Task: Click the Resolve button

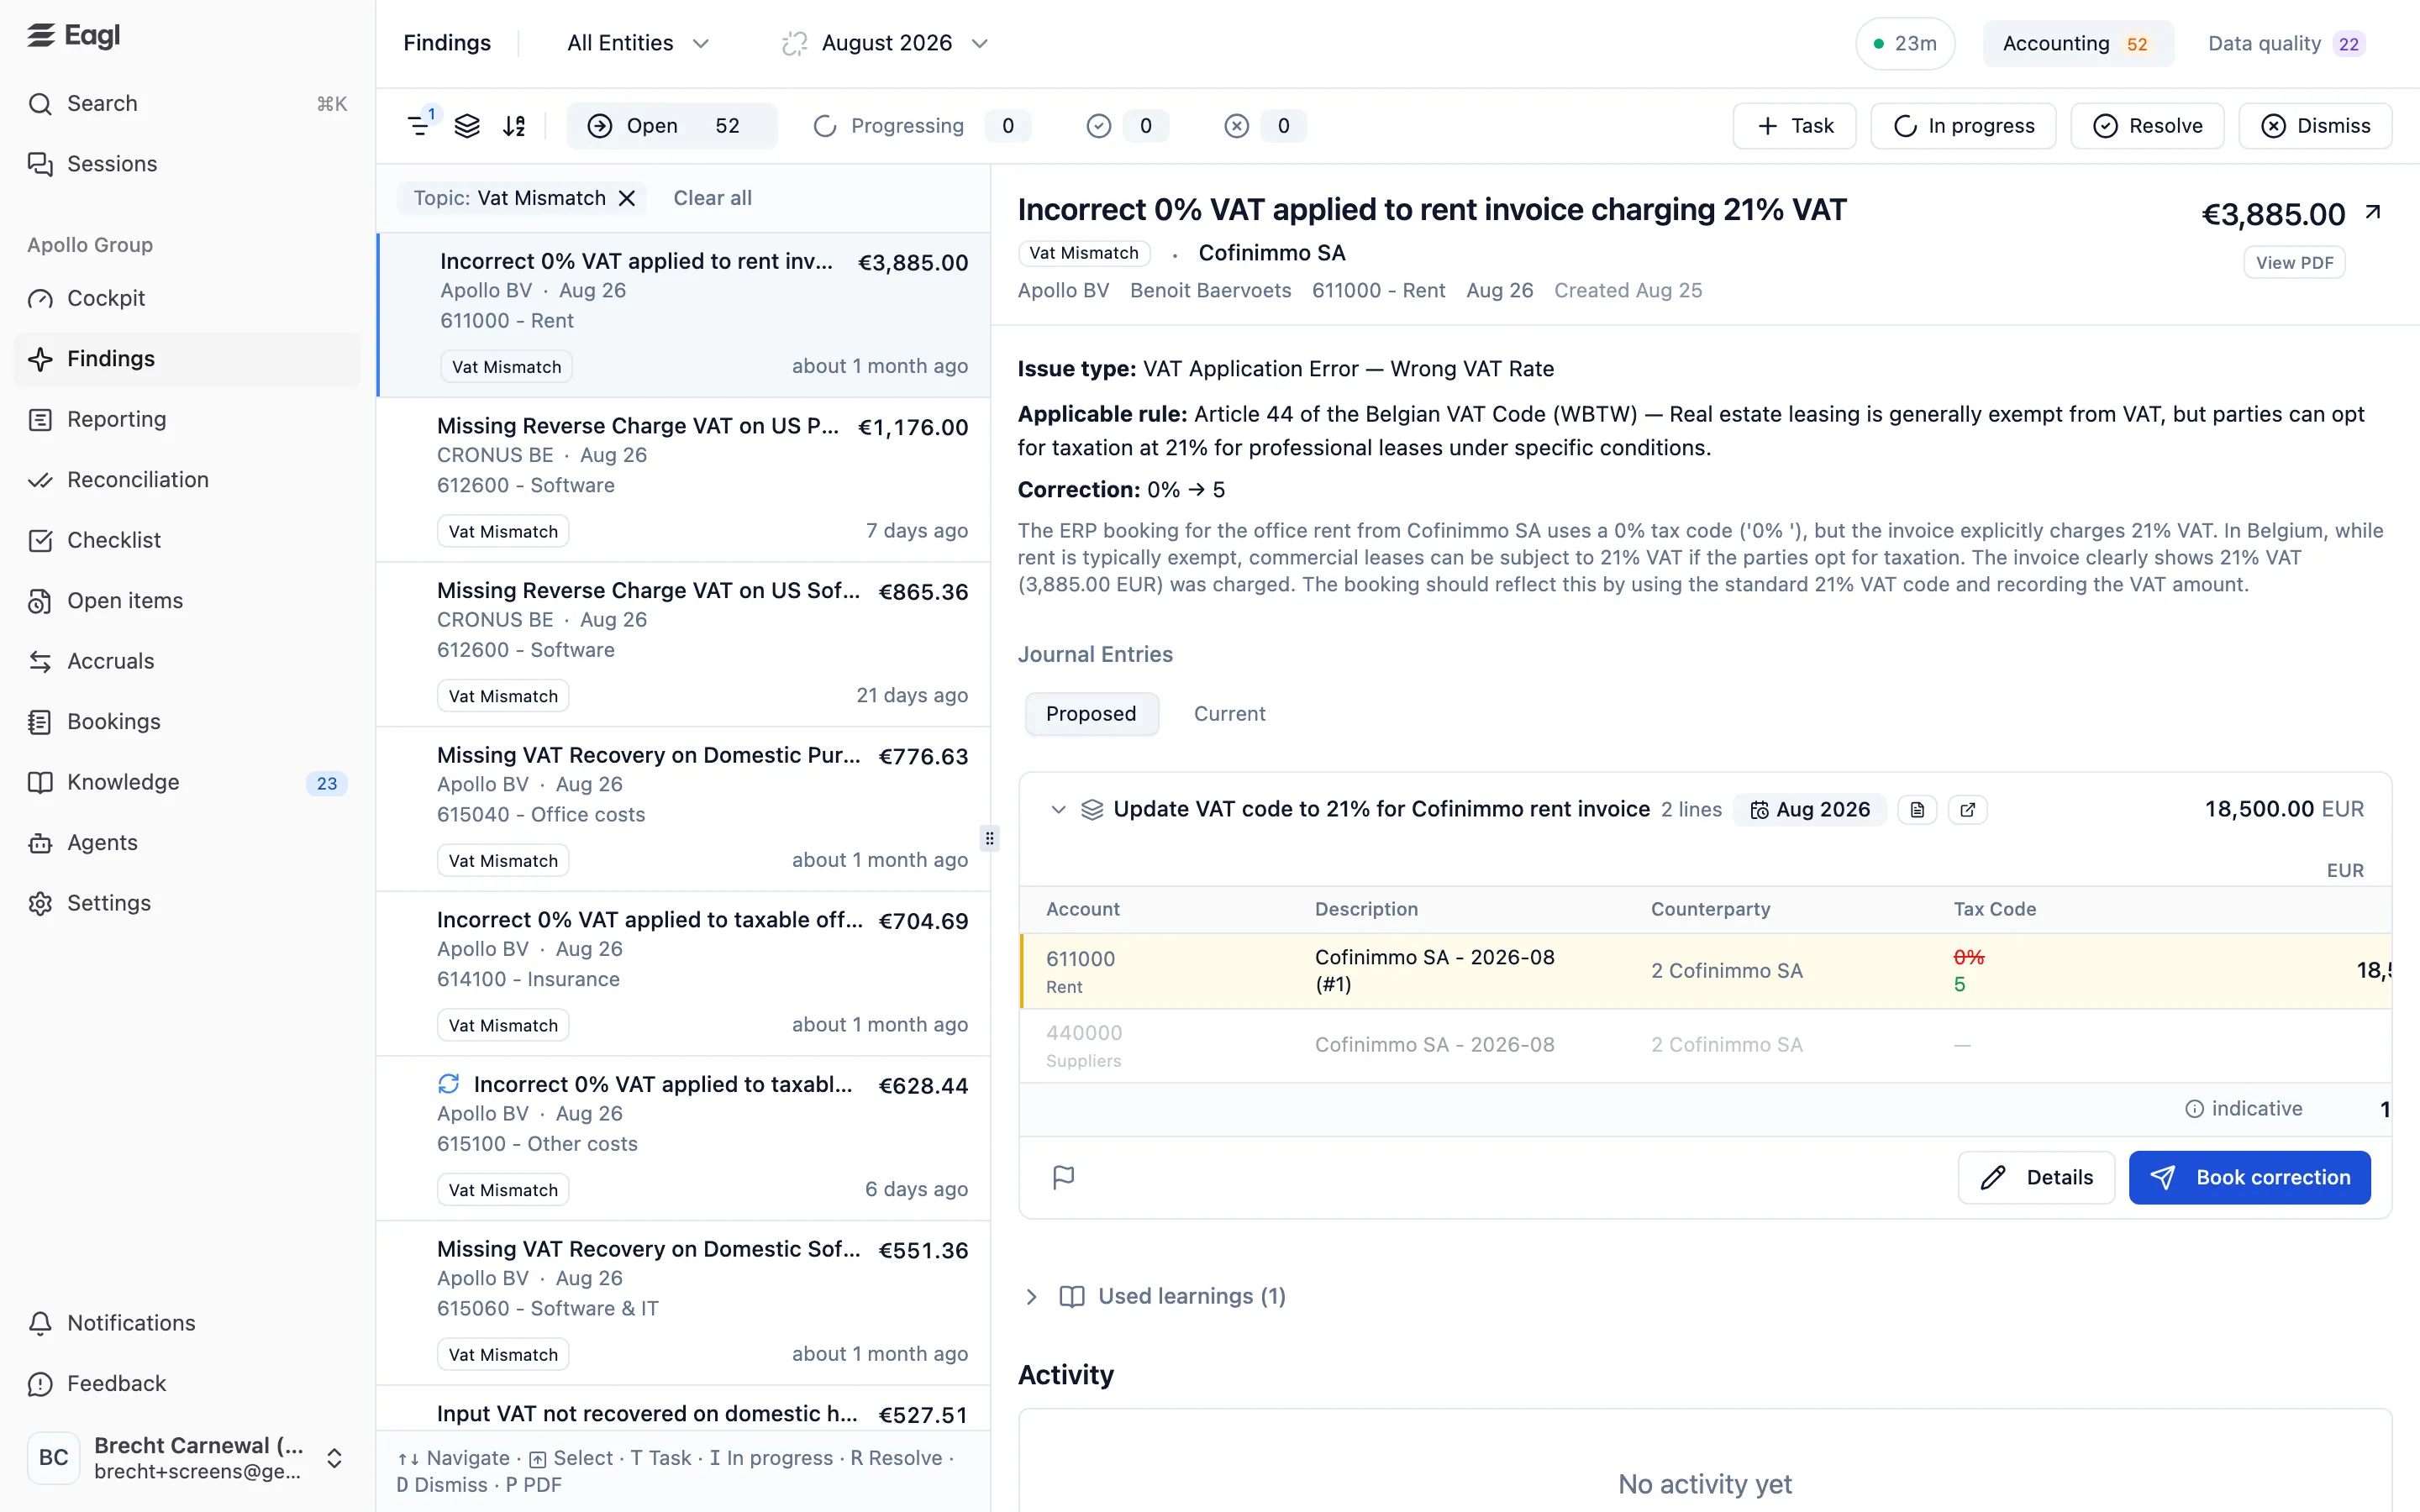Action: click(x=2147, y=126)
